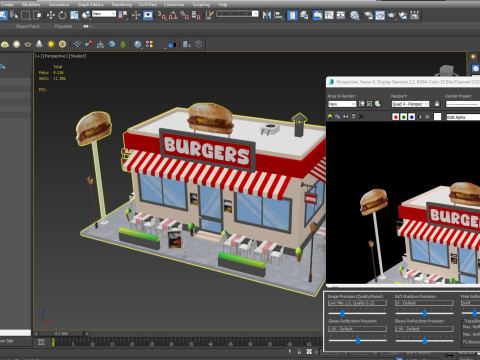
Task: Click the question mark circle icon
Action: [198, 44]
